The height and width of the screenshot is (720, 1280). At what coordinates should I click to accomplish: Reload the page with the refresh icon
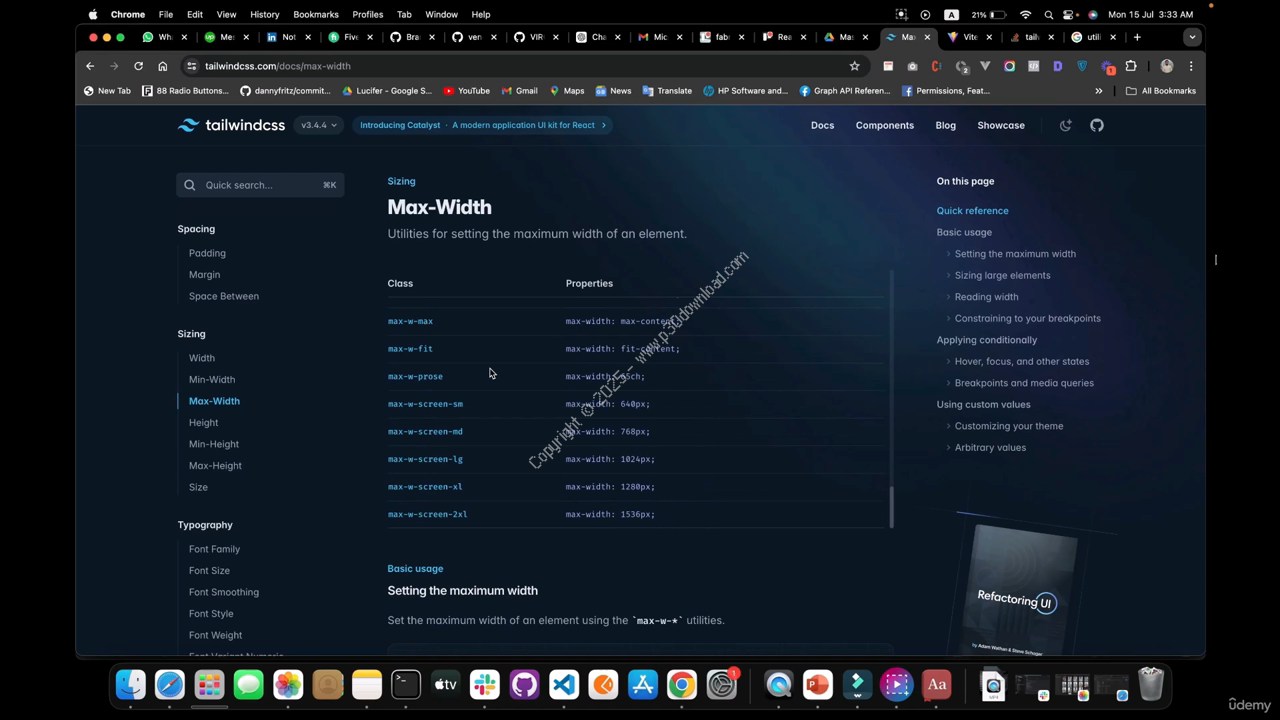[x=138, y=66]
